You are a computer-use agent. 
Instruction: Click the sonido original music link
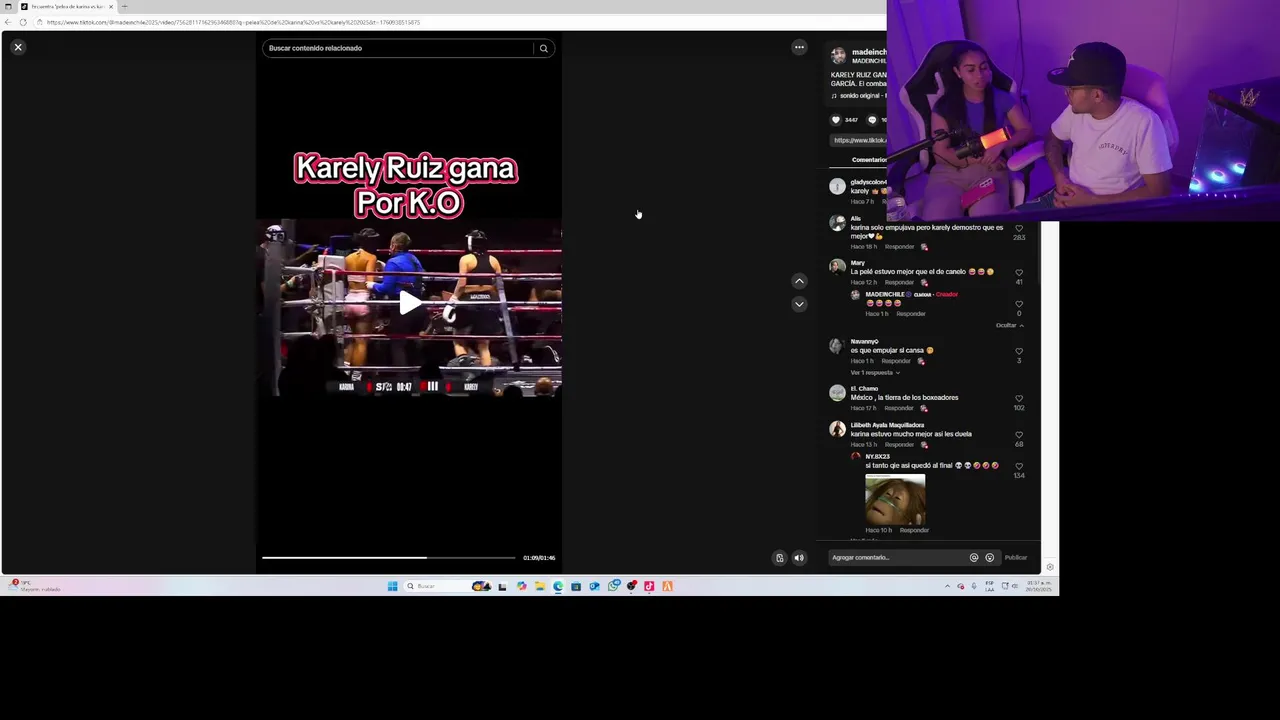coord(859,96)
